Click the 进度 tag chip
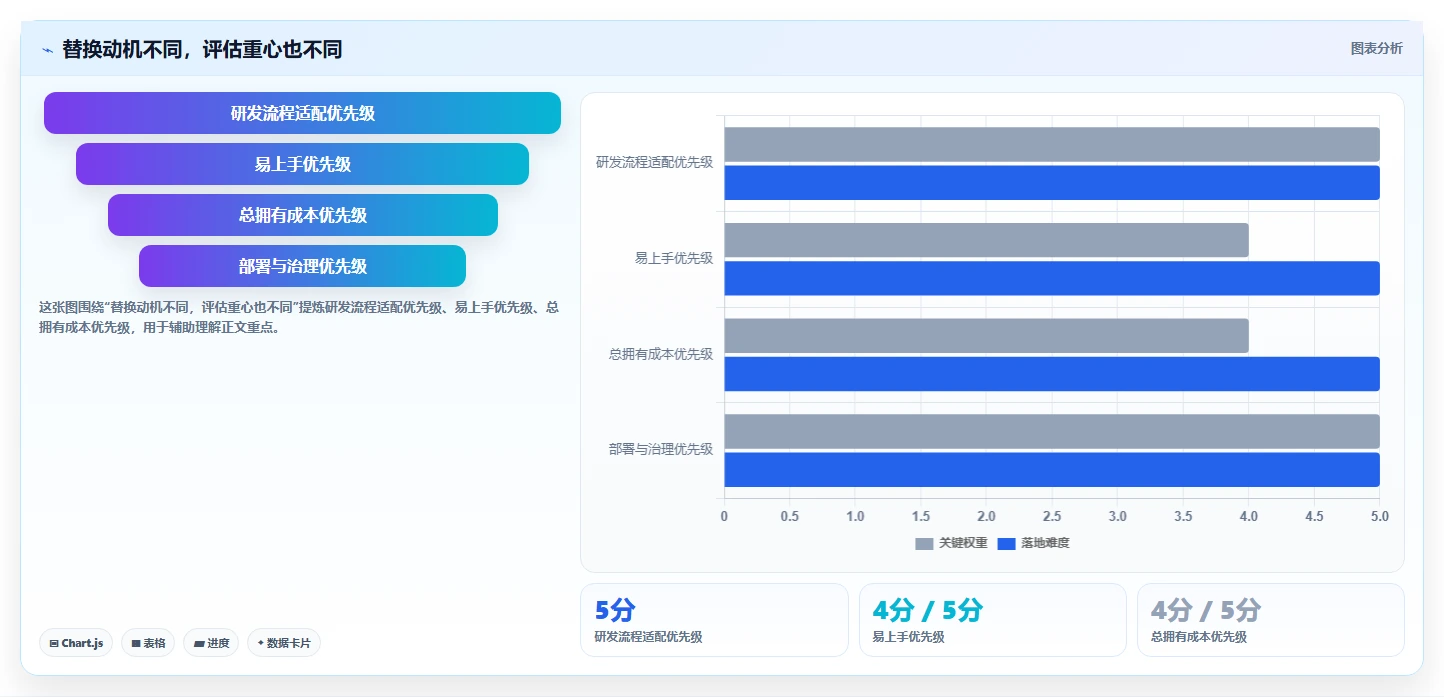This screenshot has width=1444, height=697. (x=211, y=643)
